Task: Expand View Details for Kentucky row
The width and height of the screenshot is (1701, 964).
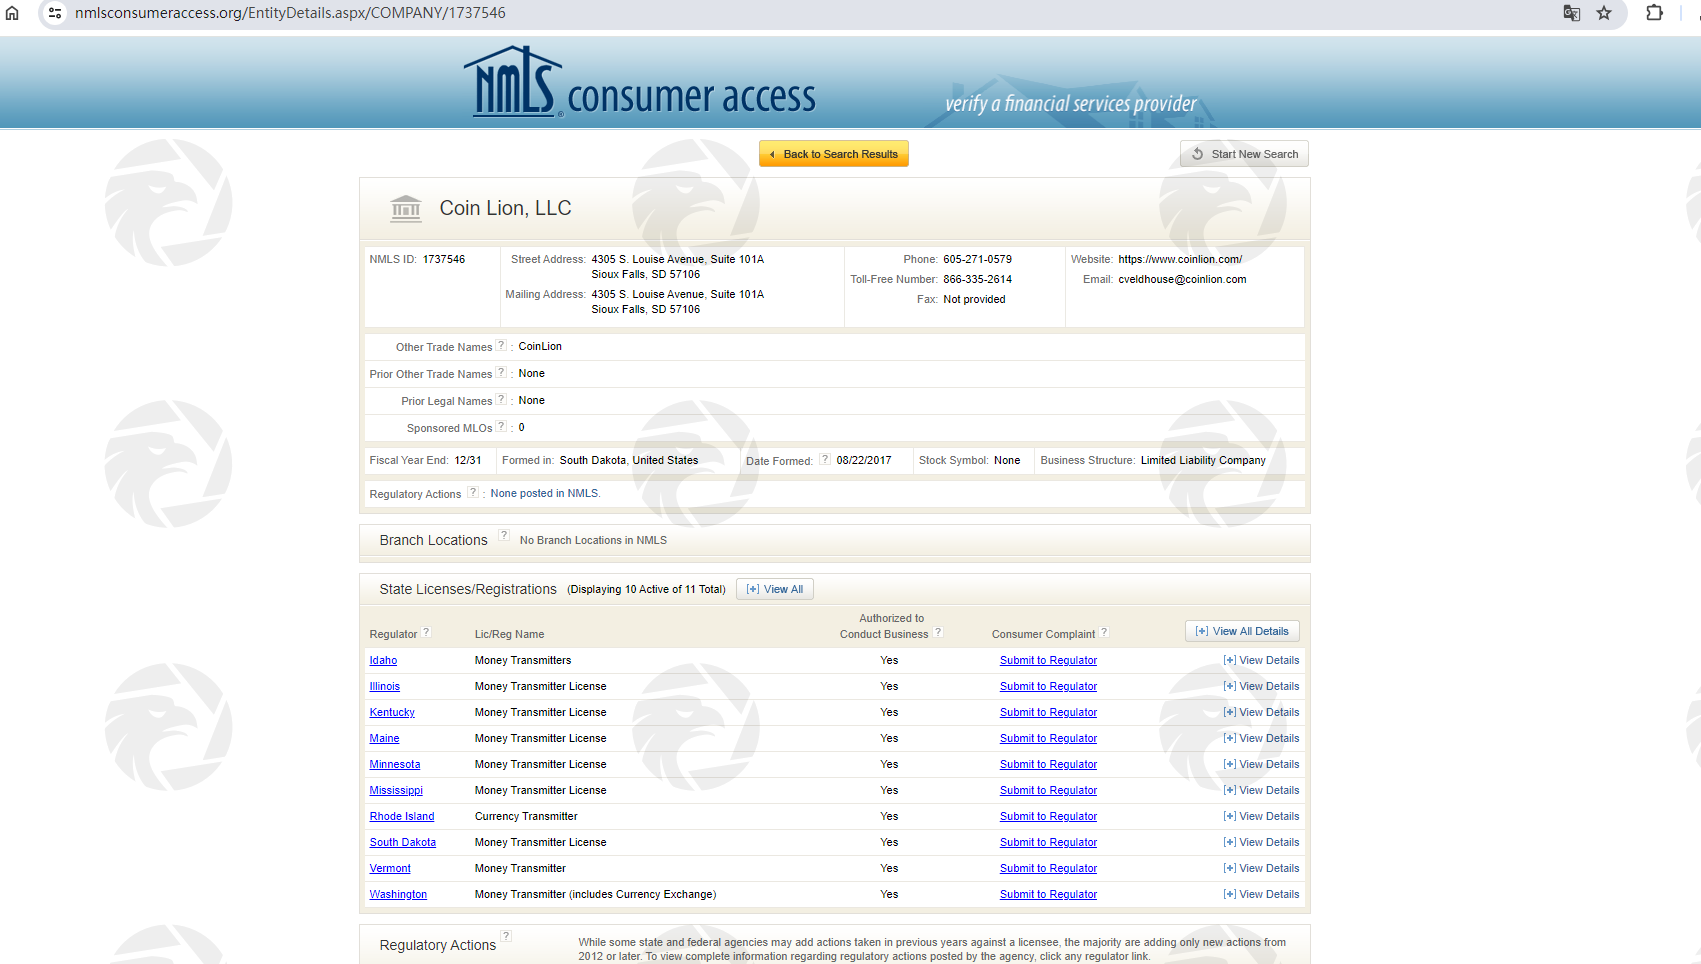Action: click(x=1261, y=712)
